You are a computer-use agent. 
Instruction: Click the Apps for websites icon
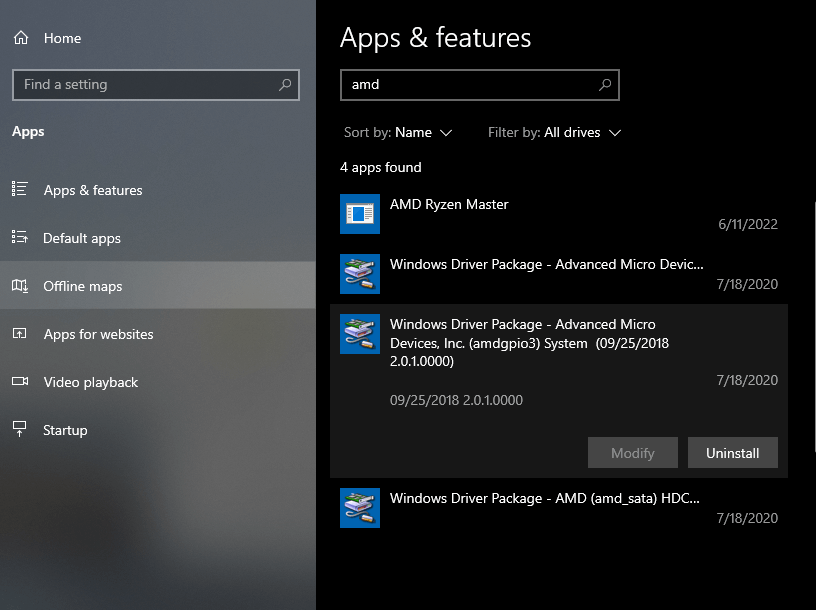20,334
